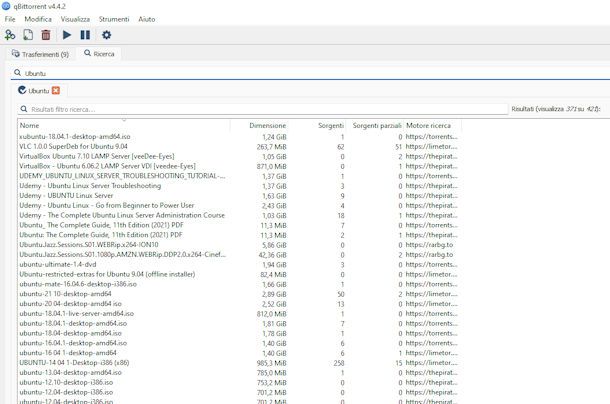Sort by the Nome column header

124,126
